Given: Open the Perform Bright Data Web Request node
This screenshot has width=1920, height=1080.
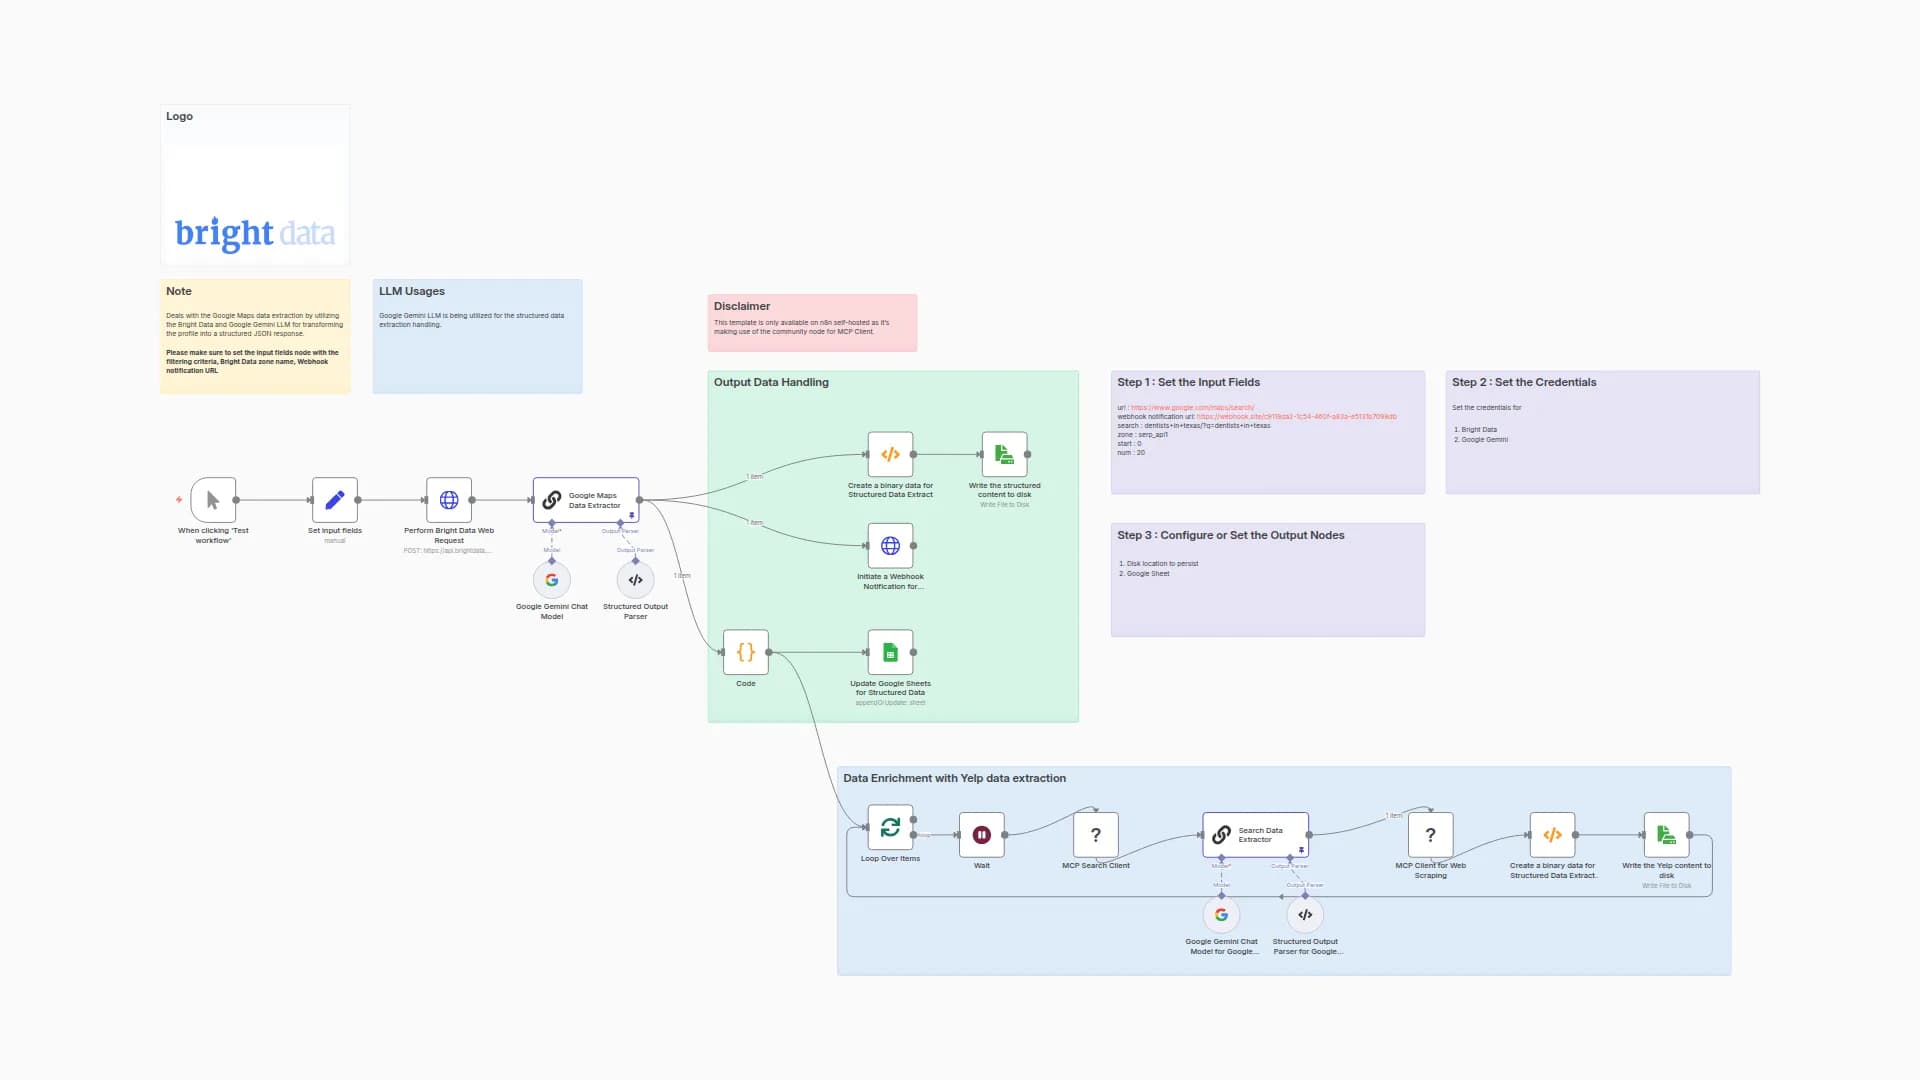Looking at the screenshot, I should point(449,500).
